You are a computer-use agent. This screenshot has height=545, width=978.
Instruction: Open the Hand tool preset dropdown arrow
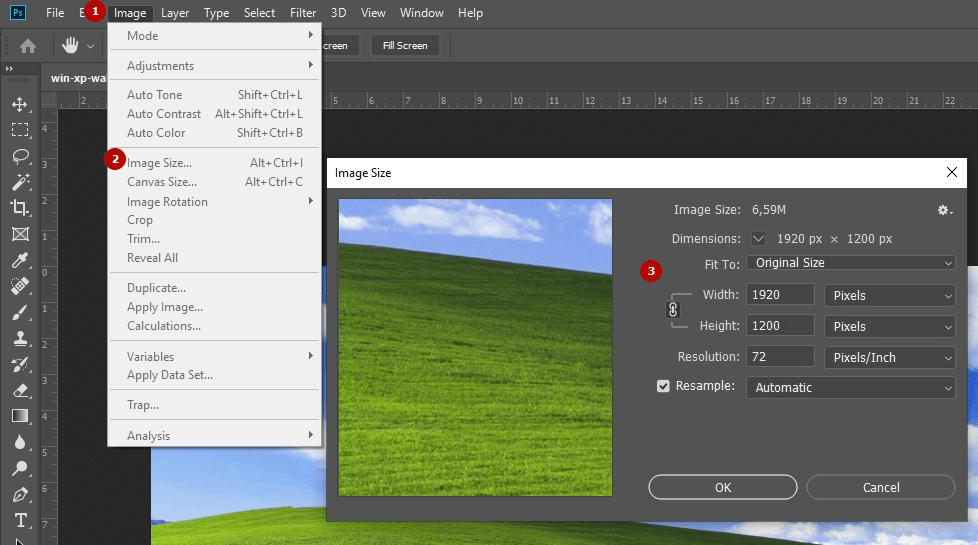click(x=90, y=46)
